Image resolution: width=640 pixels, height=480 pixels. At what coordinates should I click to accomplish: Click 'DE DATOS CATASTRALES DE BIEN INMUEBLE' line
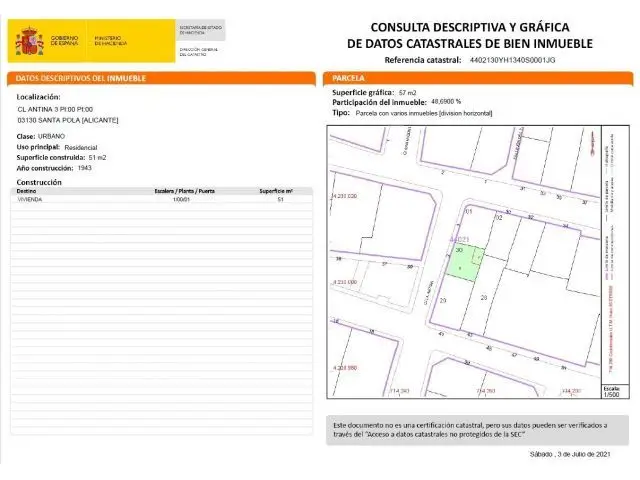(x=470, y=43)
